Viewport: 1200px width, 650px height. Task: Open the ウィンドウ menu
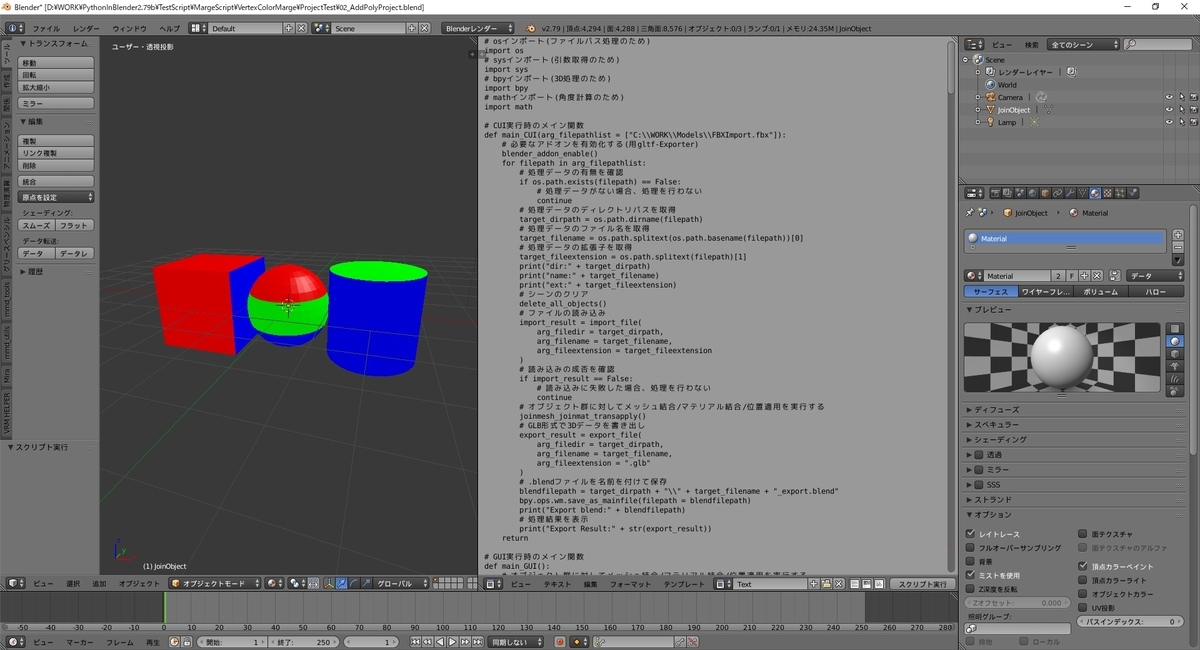(x=129, y=28)
